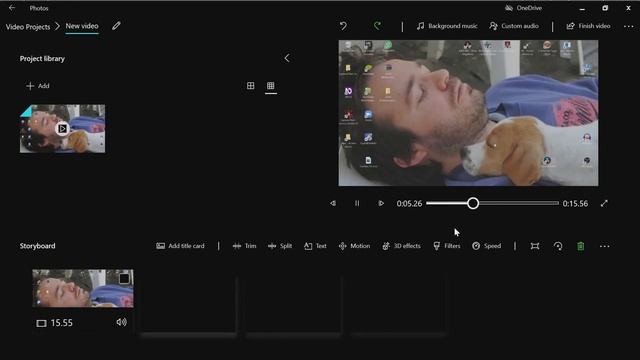Switch library to small thumbnail view
This screenshot has width=640, height=360.
pyautogui.click(x=271, y=85)
